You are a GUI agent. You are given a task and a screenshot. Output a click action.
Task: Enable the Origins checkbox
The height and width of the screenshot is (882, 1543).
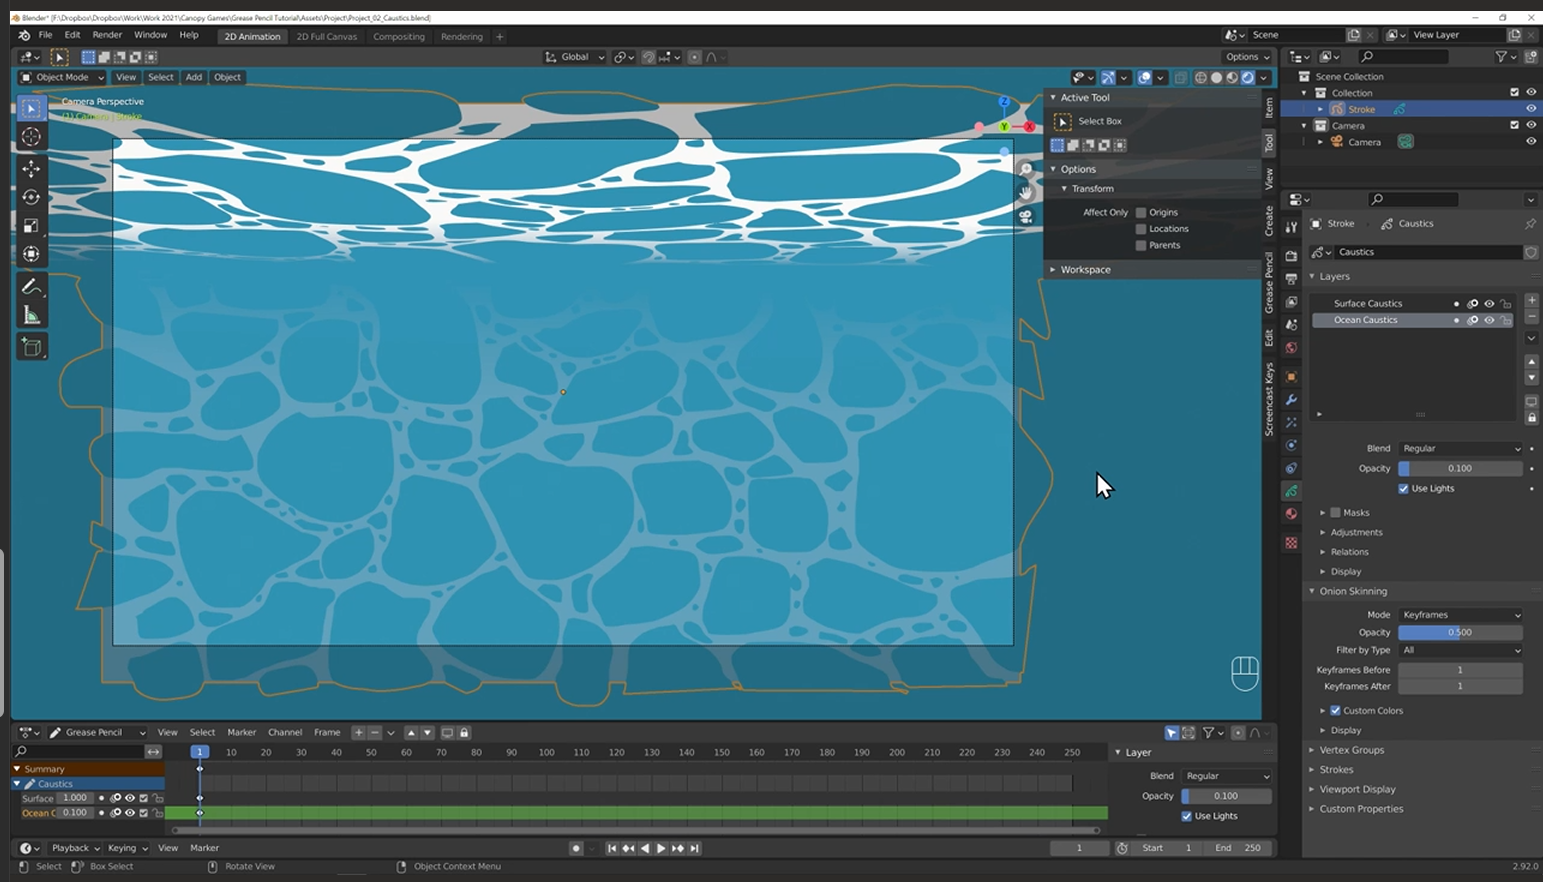(1140, 212)
